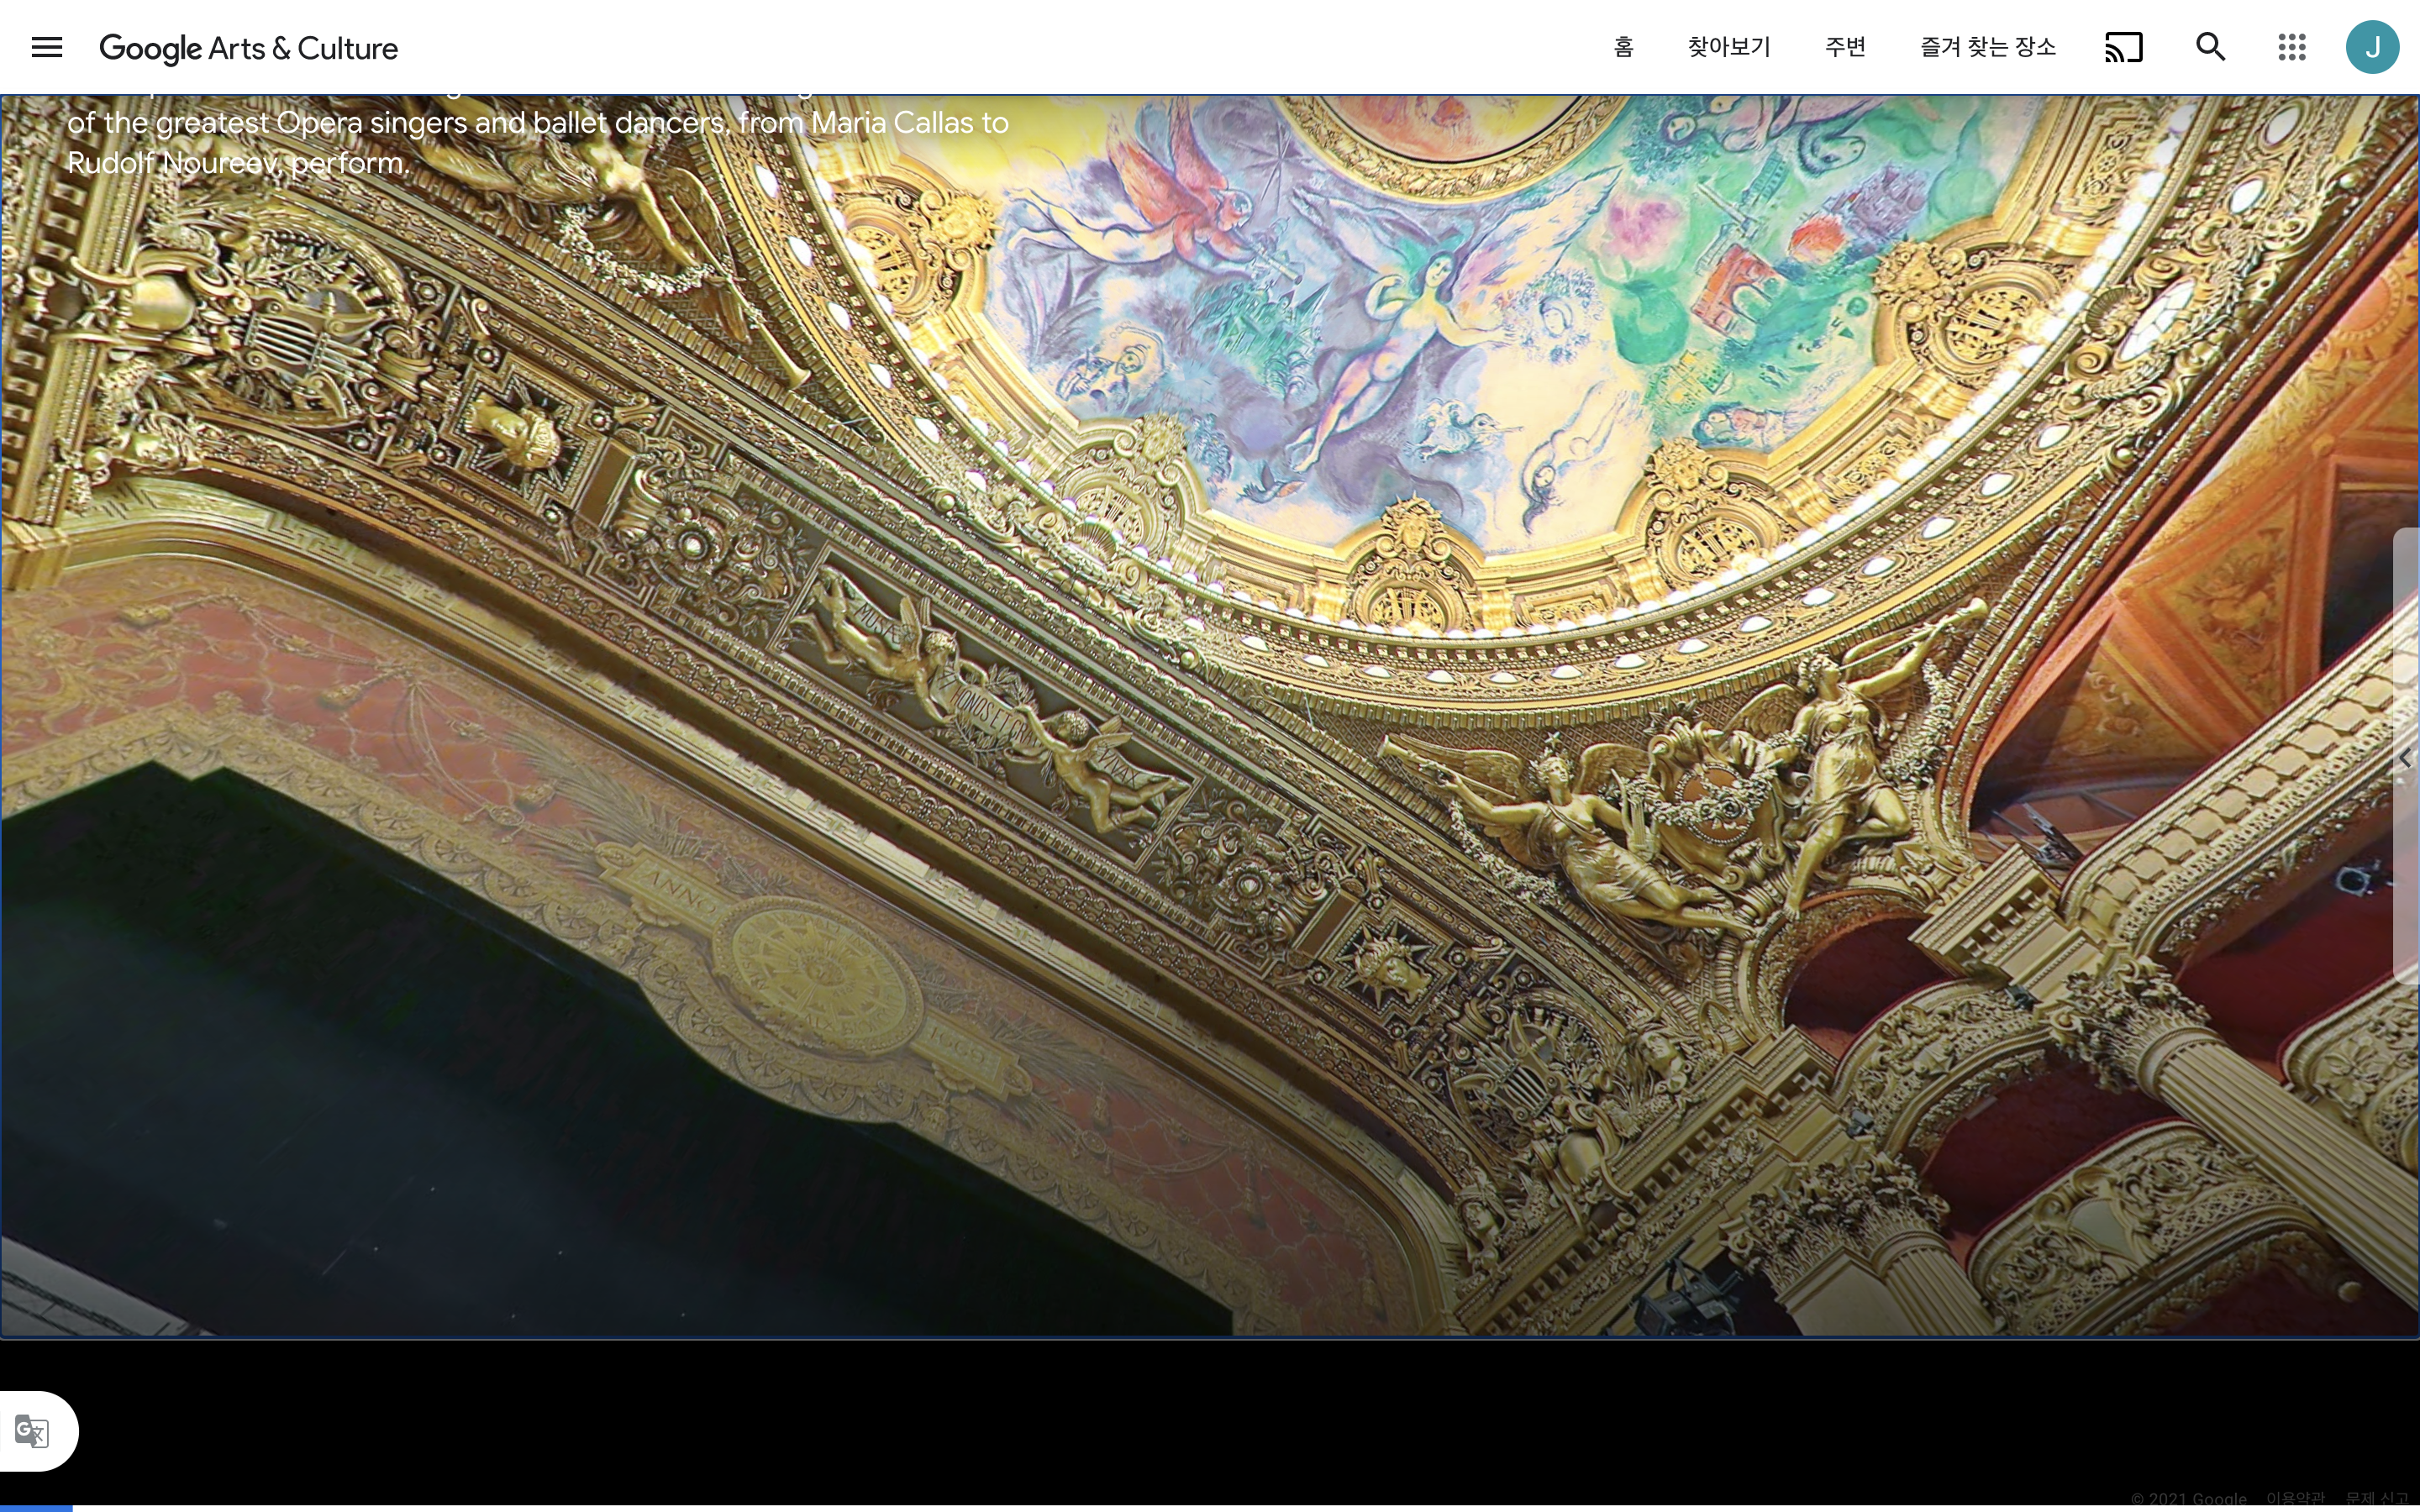2420x1512 pixels.
Task: Open the J account avatar
Action: (2372, 47)
